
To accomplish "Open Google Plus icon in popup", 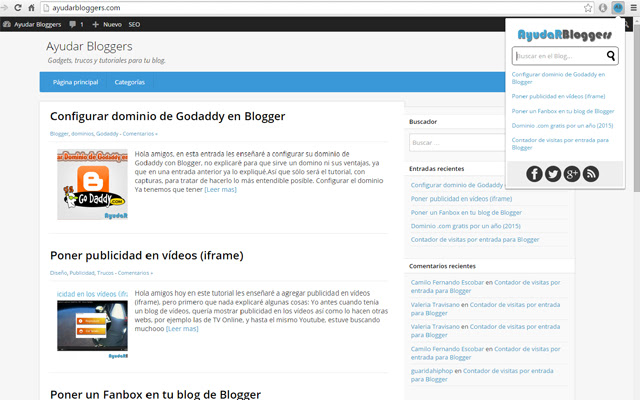I will (x=572, y=174).
